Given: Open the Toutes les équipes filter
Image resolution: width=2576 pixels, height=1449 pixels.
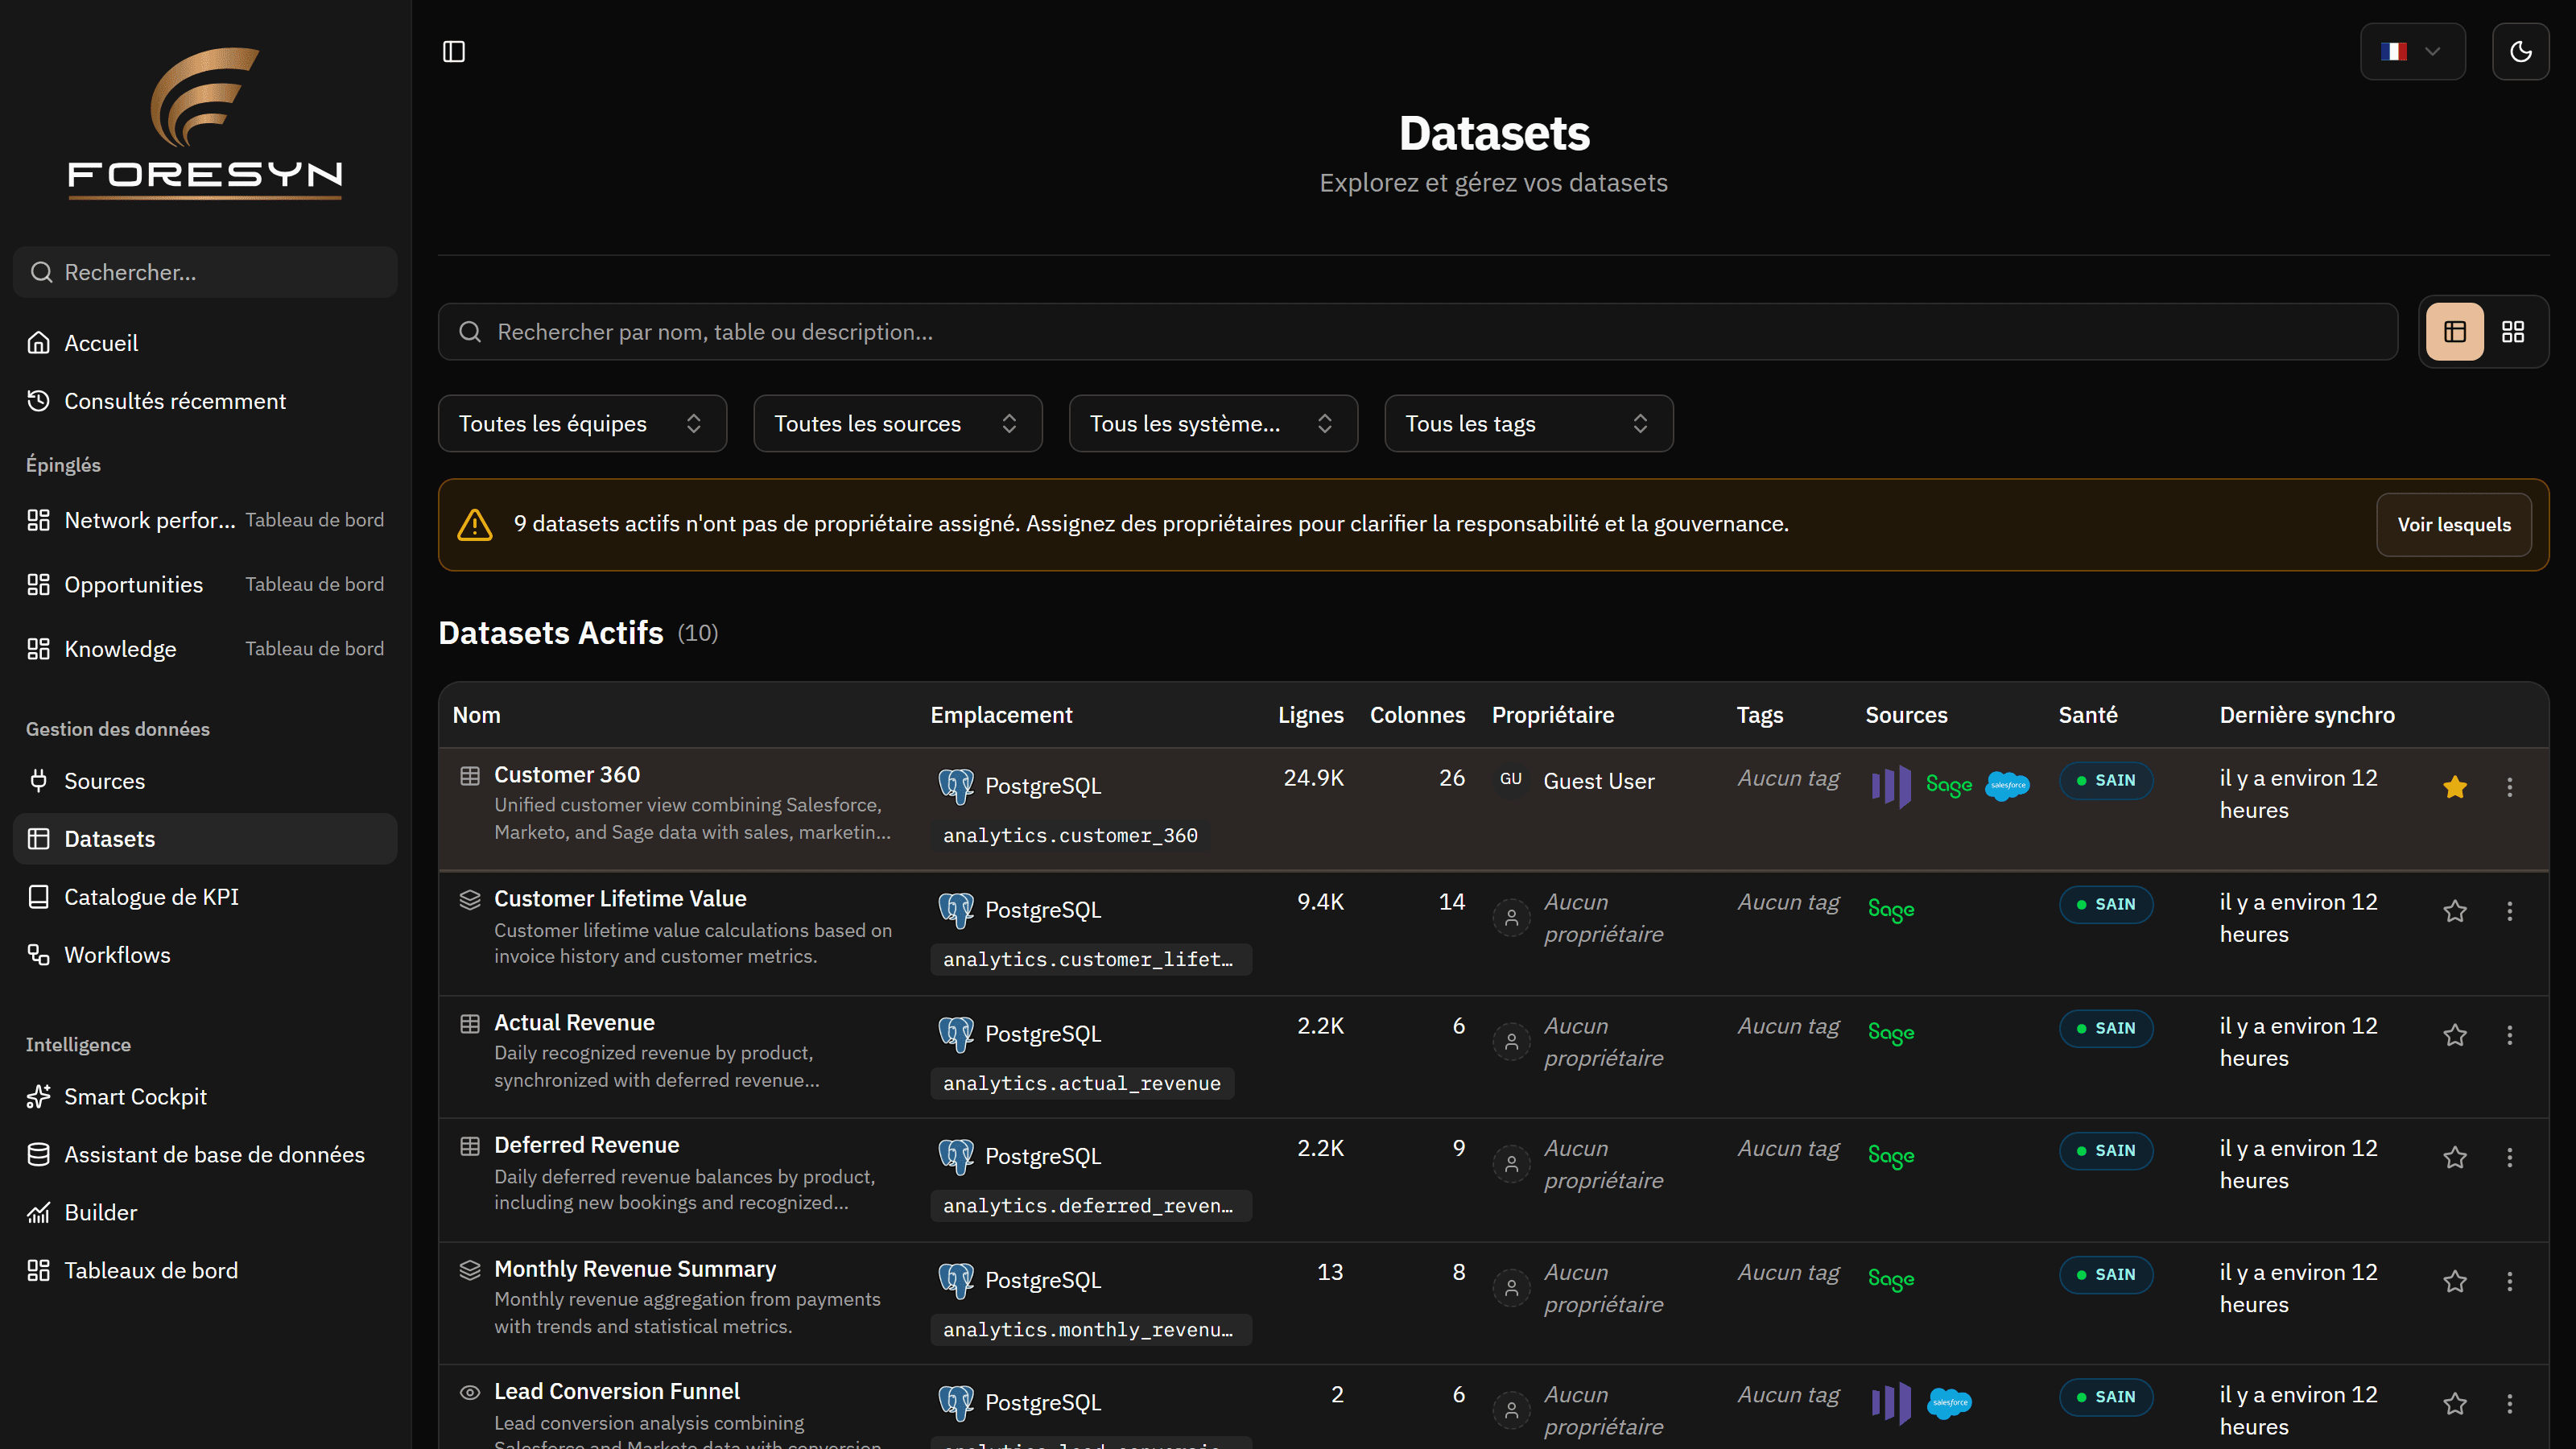Looking at the screenshot, I should point(582,424).
